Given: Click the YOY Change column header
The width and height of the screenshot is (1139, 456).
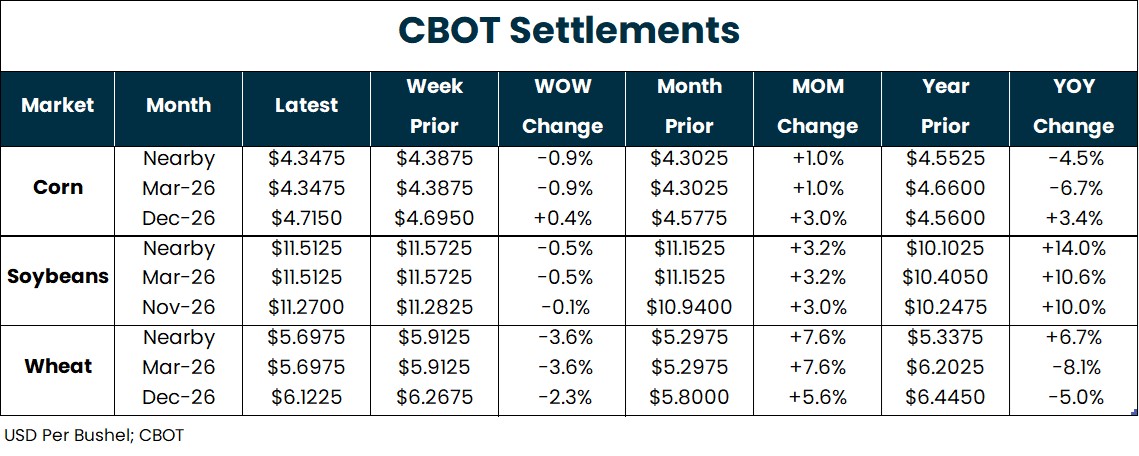Looking at the screenshot, I should 1073,106.
